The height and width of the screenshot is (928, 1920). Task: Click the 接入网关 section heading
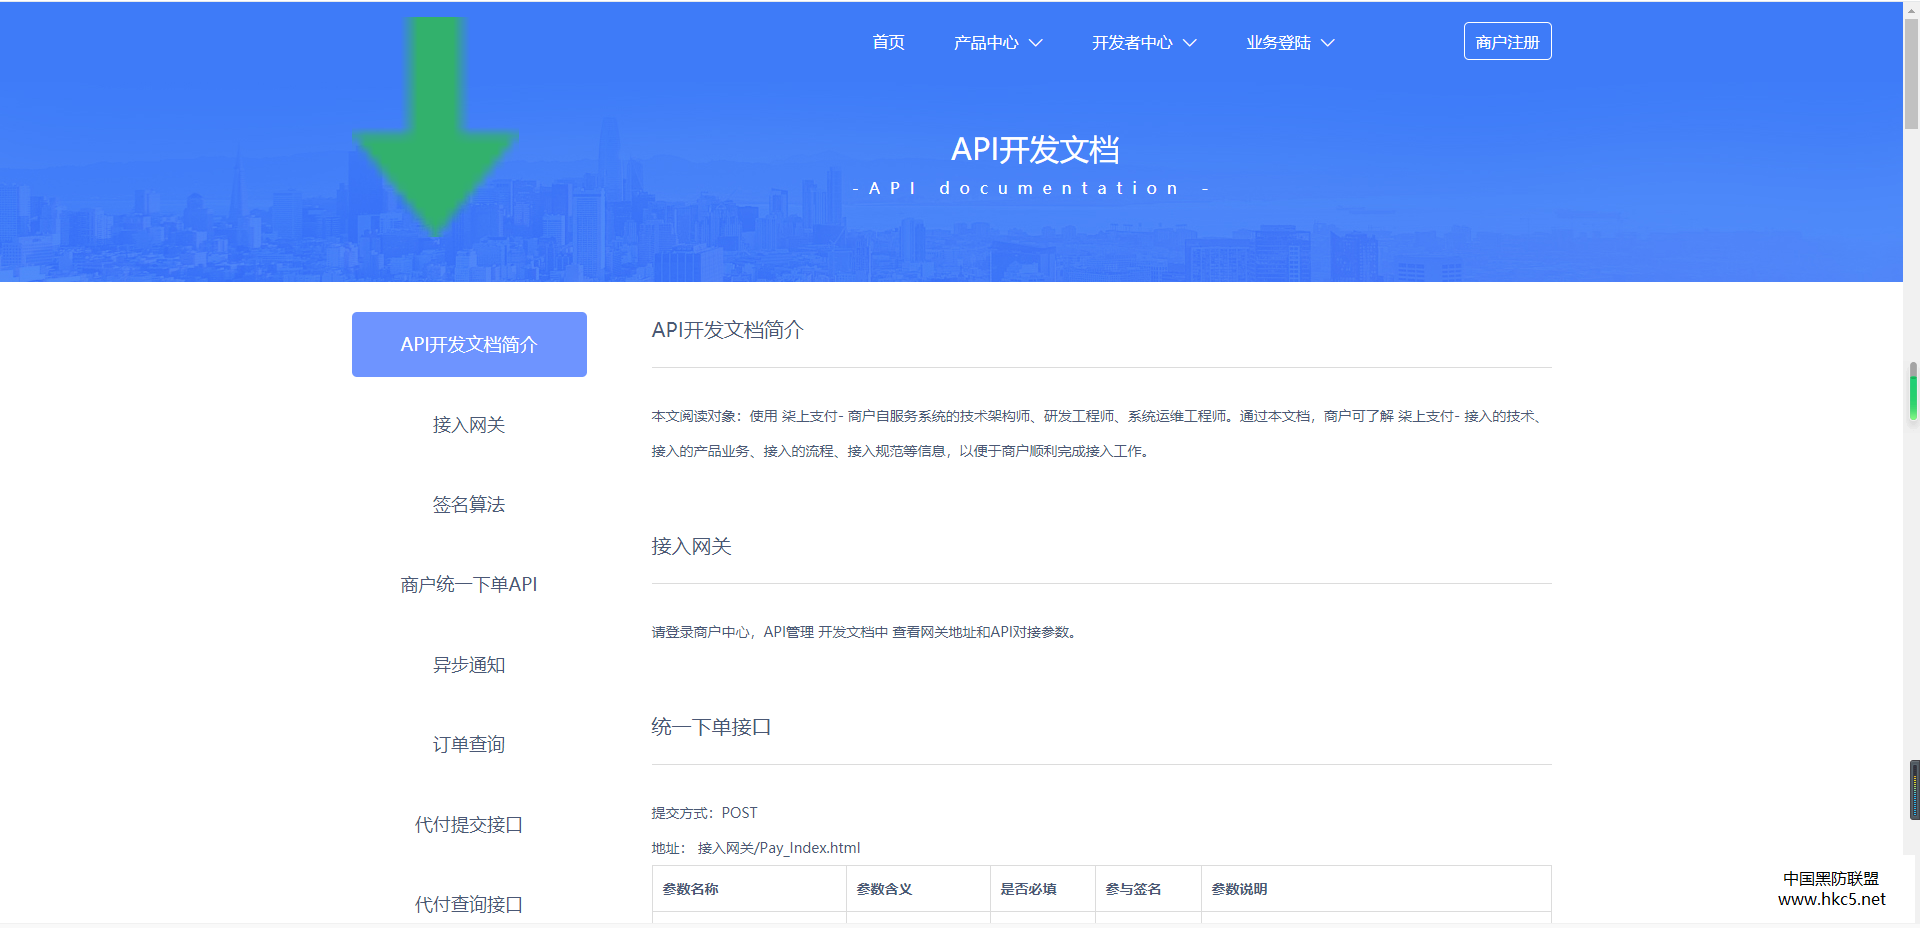point(691,547)
